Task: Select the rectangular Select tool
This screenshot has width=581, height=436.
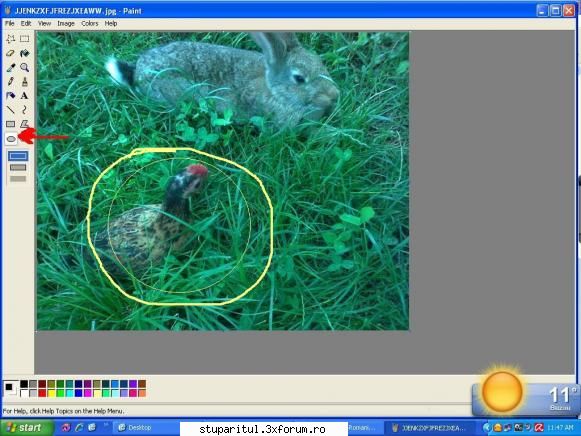Action: [x=24, y=39]
